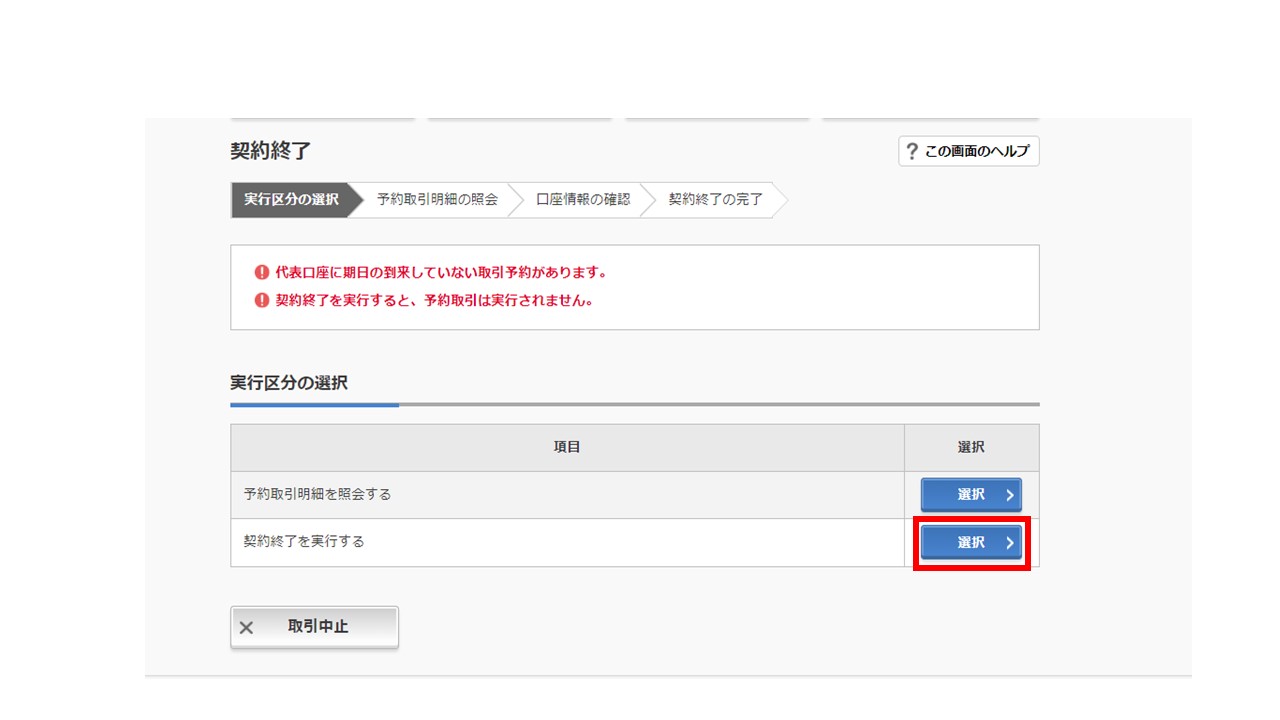1280x720 pixels.
Task: Click the red warning icon beside 代表口座 message
Action: pos(262,272)
